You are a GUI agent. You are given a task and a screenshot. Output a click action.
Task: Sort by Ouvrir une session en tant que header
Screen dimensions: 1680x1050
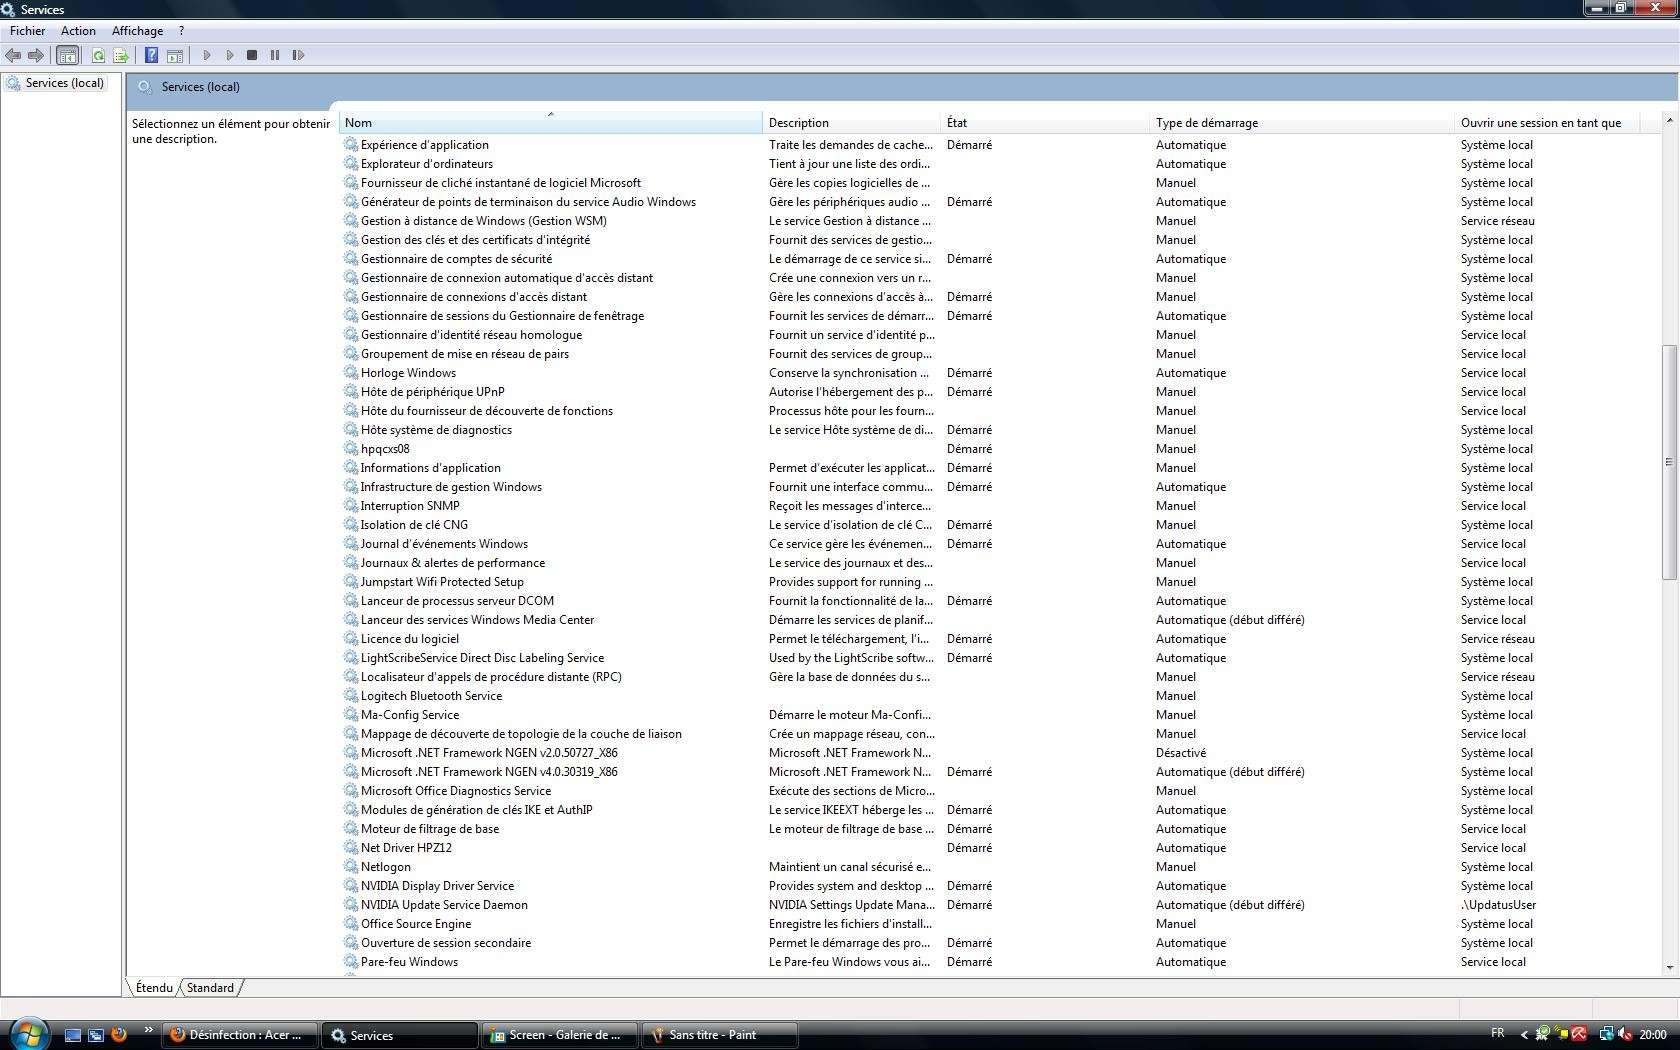click(x=1549, y=123)
